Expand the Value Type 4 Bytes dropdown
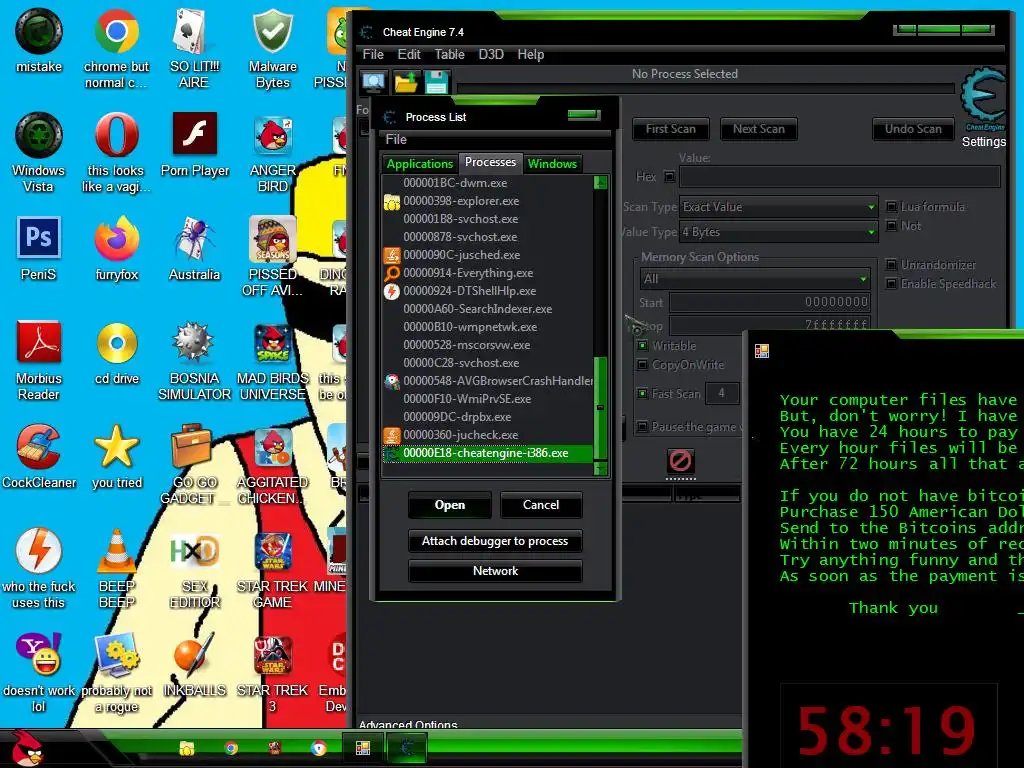 [x=778, y=232]
